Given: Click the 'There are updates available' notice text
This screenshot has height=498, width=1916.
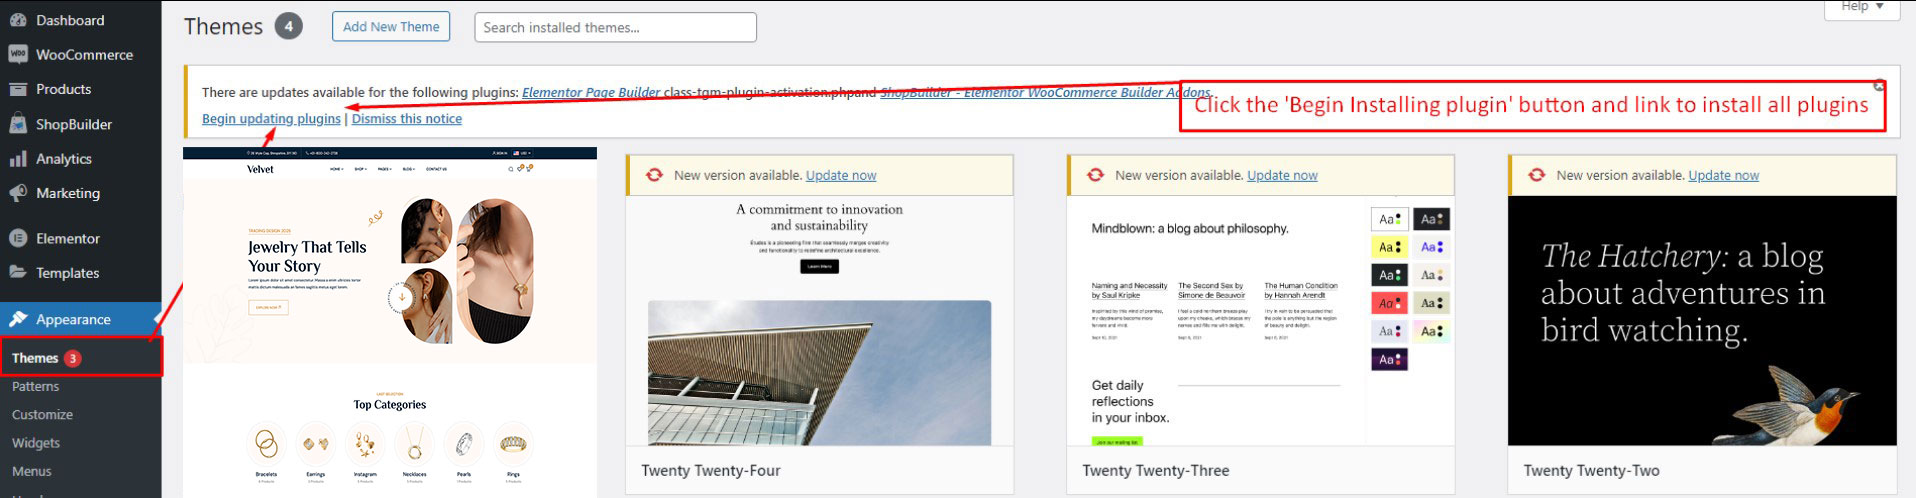Looking at the screenshot, I should [x=359, y=92].
